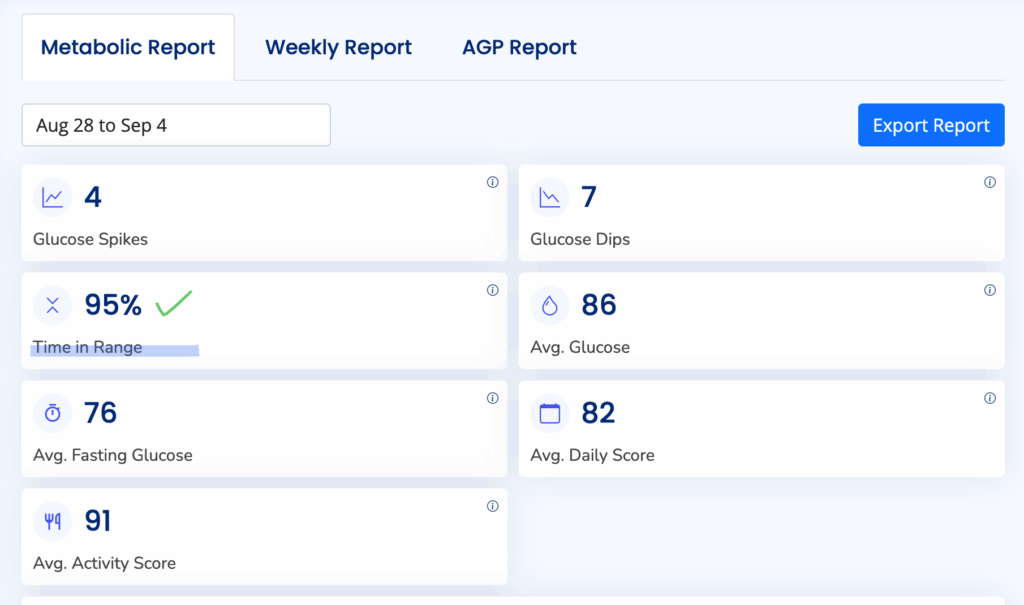Click the Avg. Daily Score calendar icon
The height and width of the screenshot is (605, 1024).
549,413
